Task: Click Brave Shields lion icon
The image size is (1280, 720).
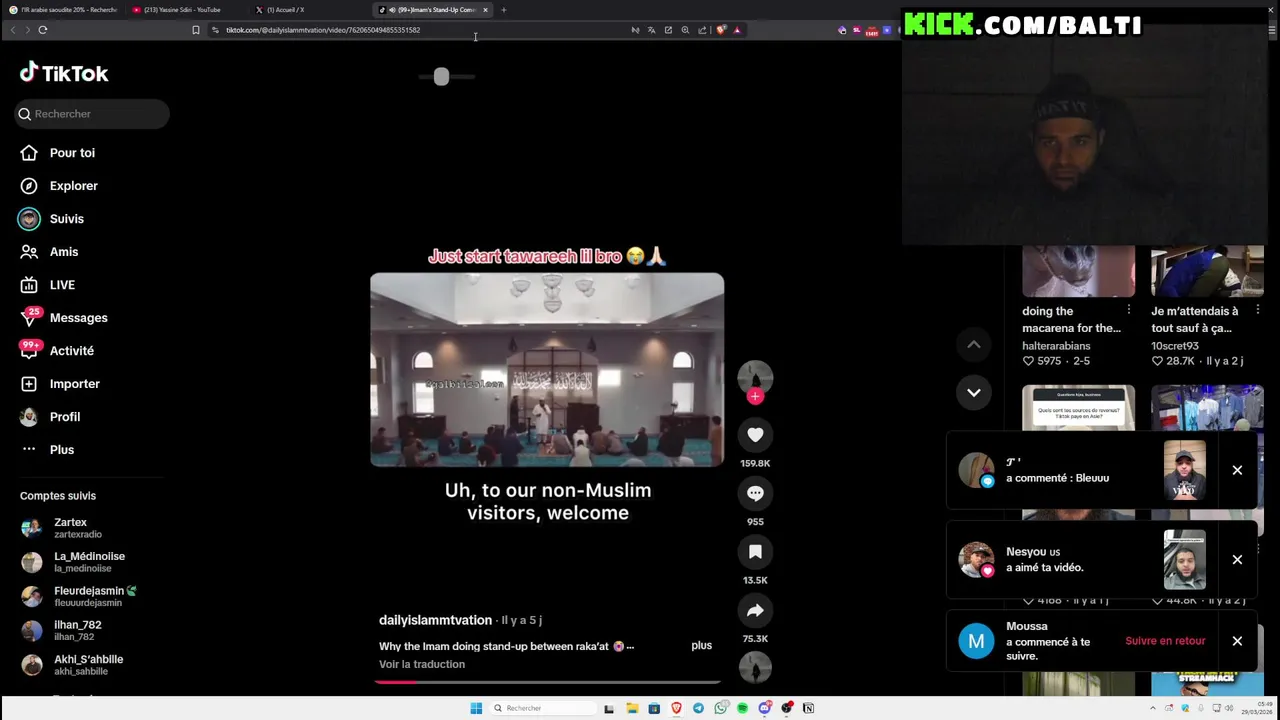Action: pyautogui.click(x=720, y=30)
